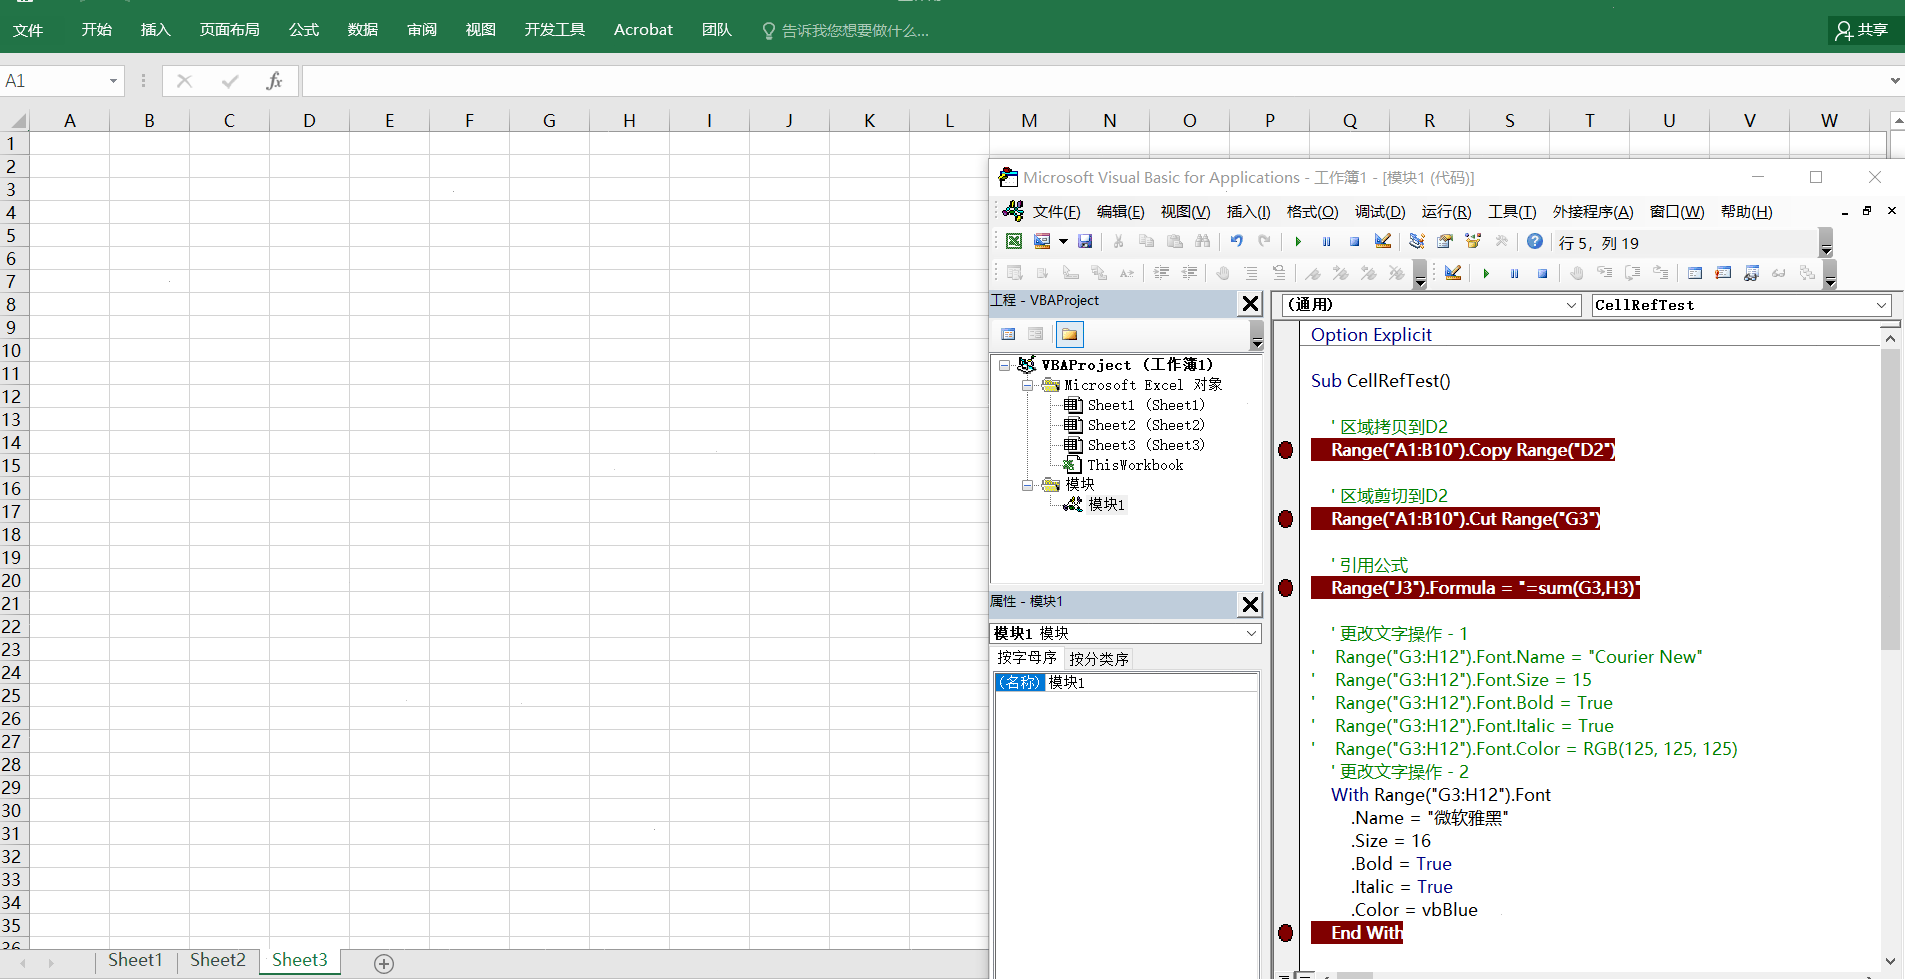
Task: Click the 共享 share button
Action: click(x=1862, y=30)
